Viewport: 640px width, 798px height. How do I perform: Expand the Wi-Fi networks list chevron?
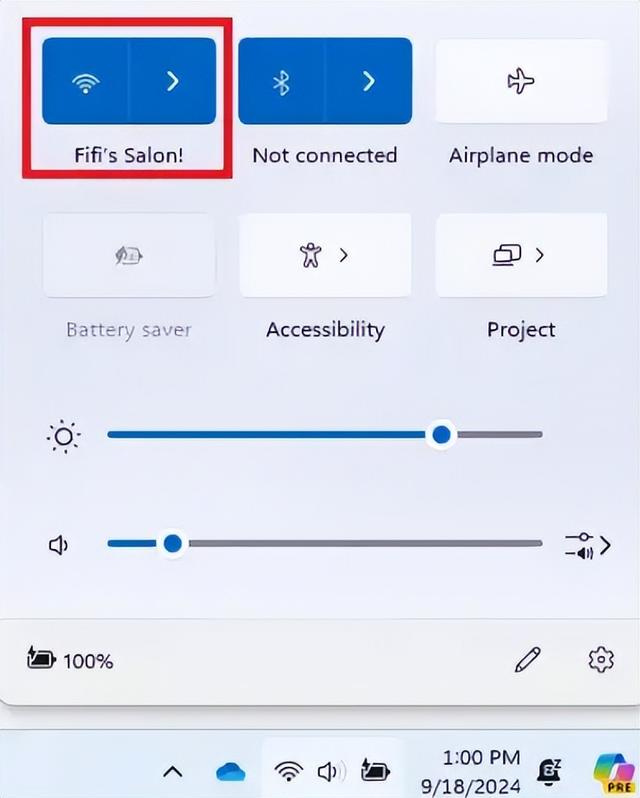pos(172,81)
